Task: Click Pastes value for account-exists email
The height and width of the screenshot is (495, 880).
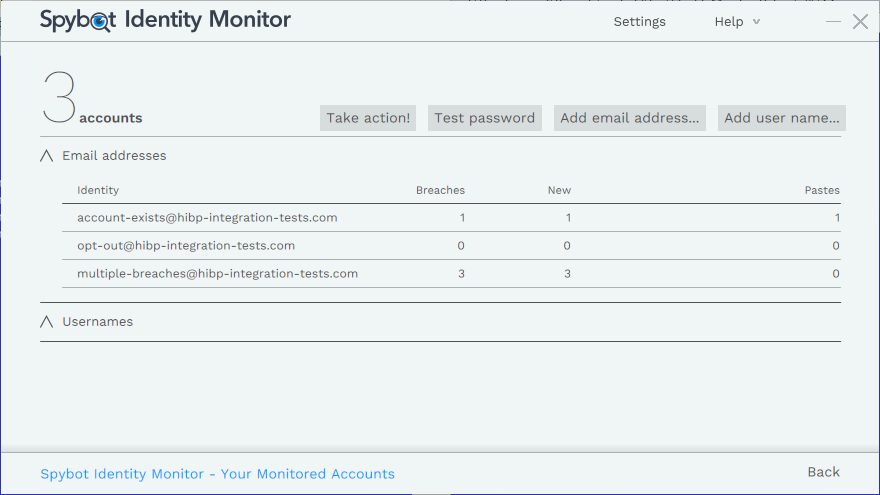Action: (837, 218)
